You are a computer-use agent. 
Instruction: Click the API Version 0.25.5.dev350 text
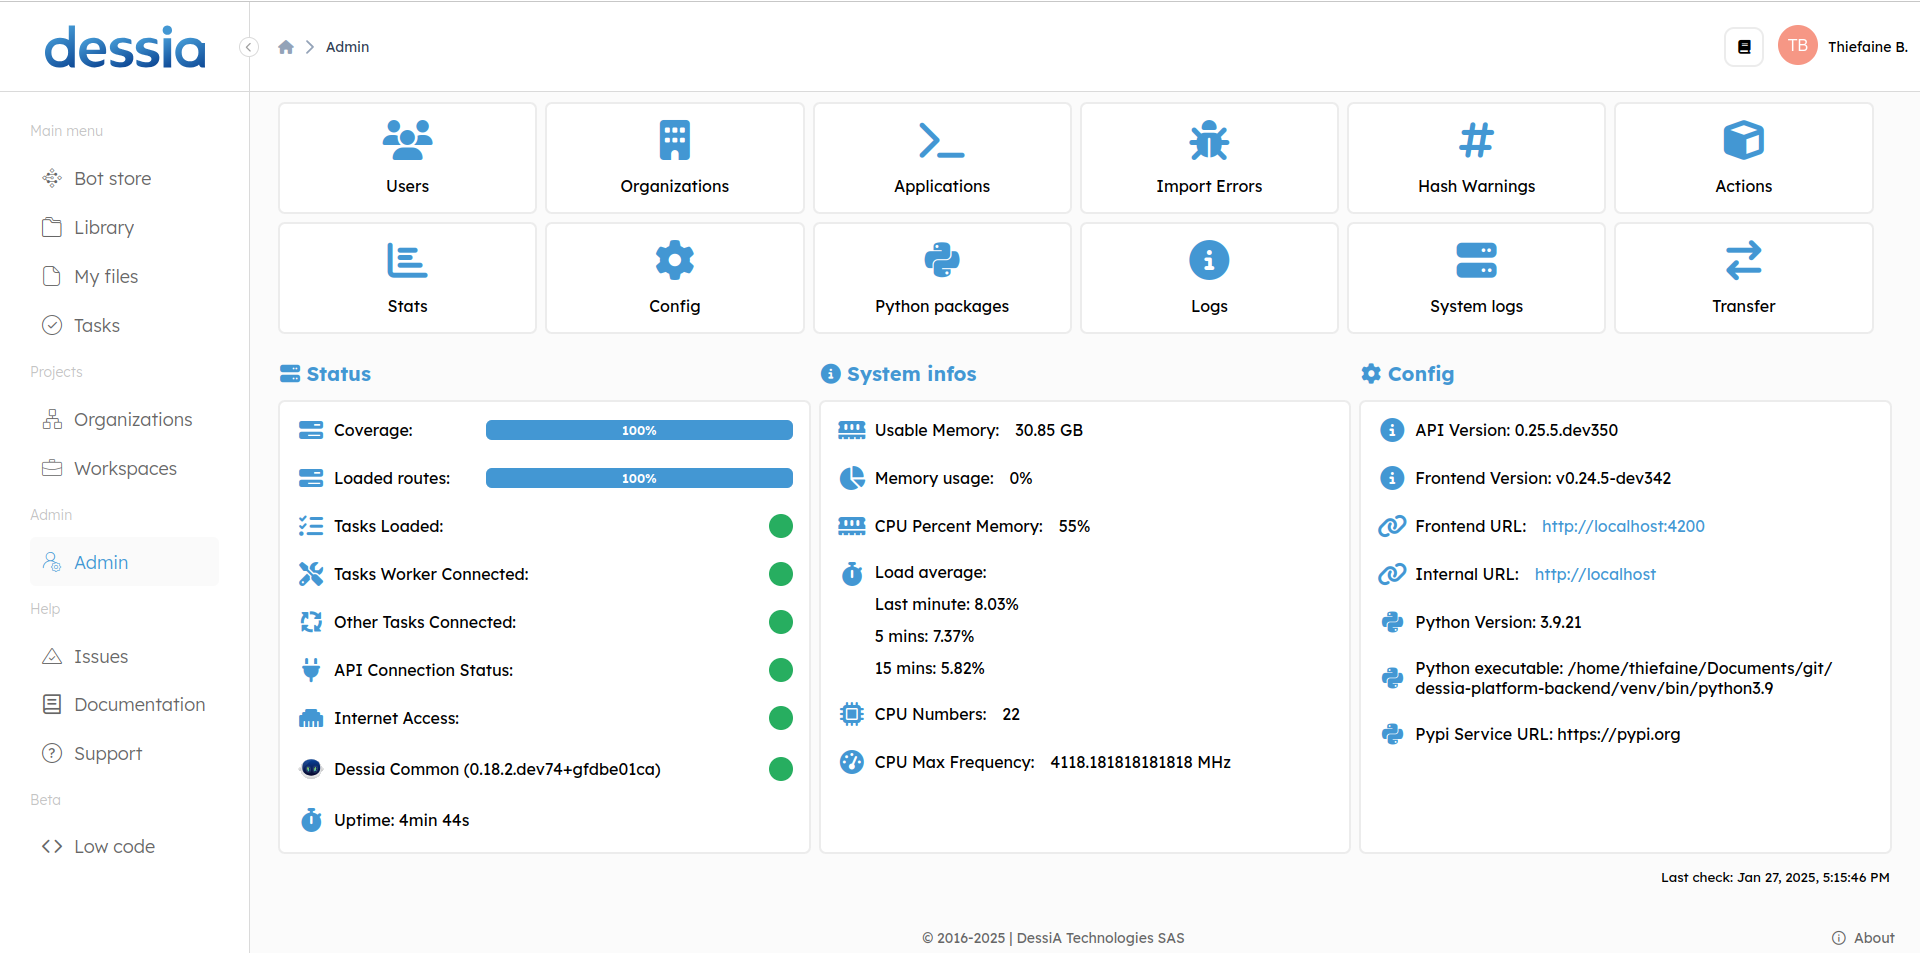1516,430
